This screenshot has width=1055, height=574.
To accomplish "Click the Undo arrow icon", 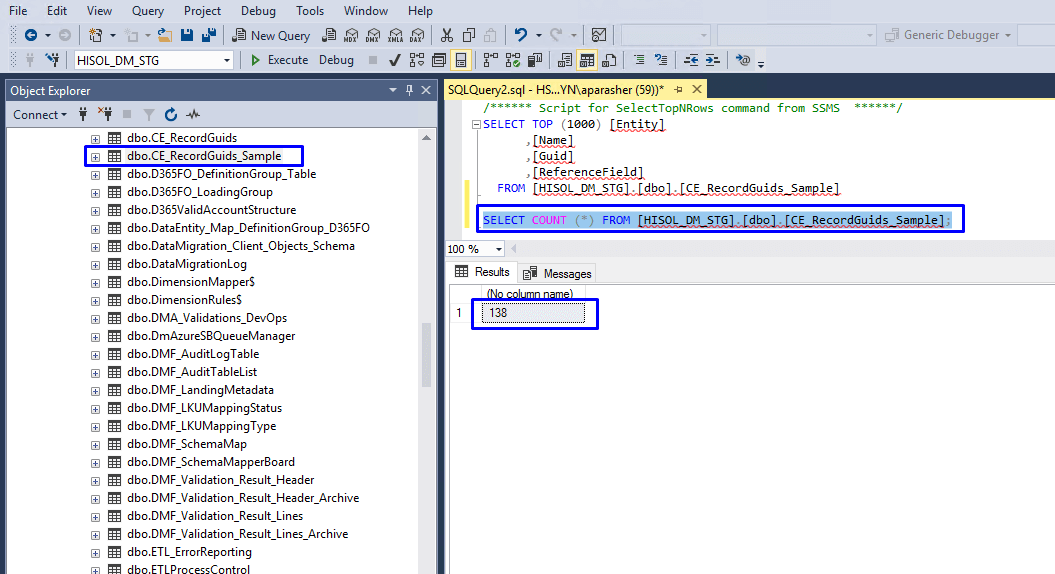I will click(x=521, y=35).
